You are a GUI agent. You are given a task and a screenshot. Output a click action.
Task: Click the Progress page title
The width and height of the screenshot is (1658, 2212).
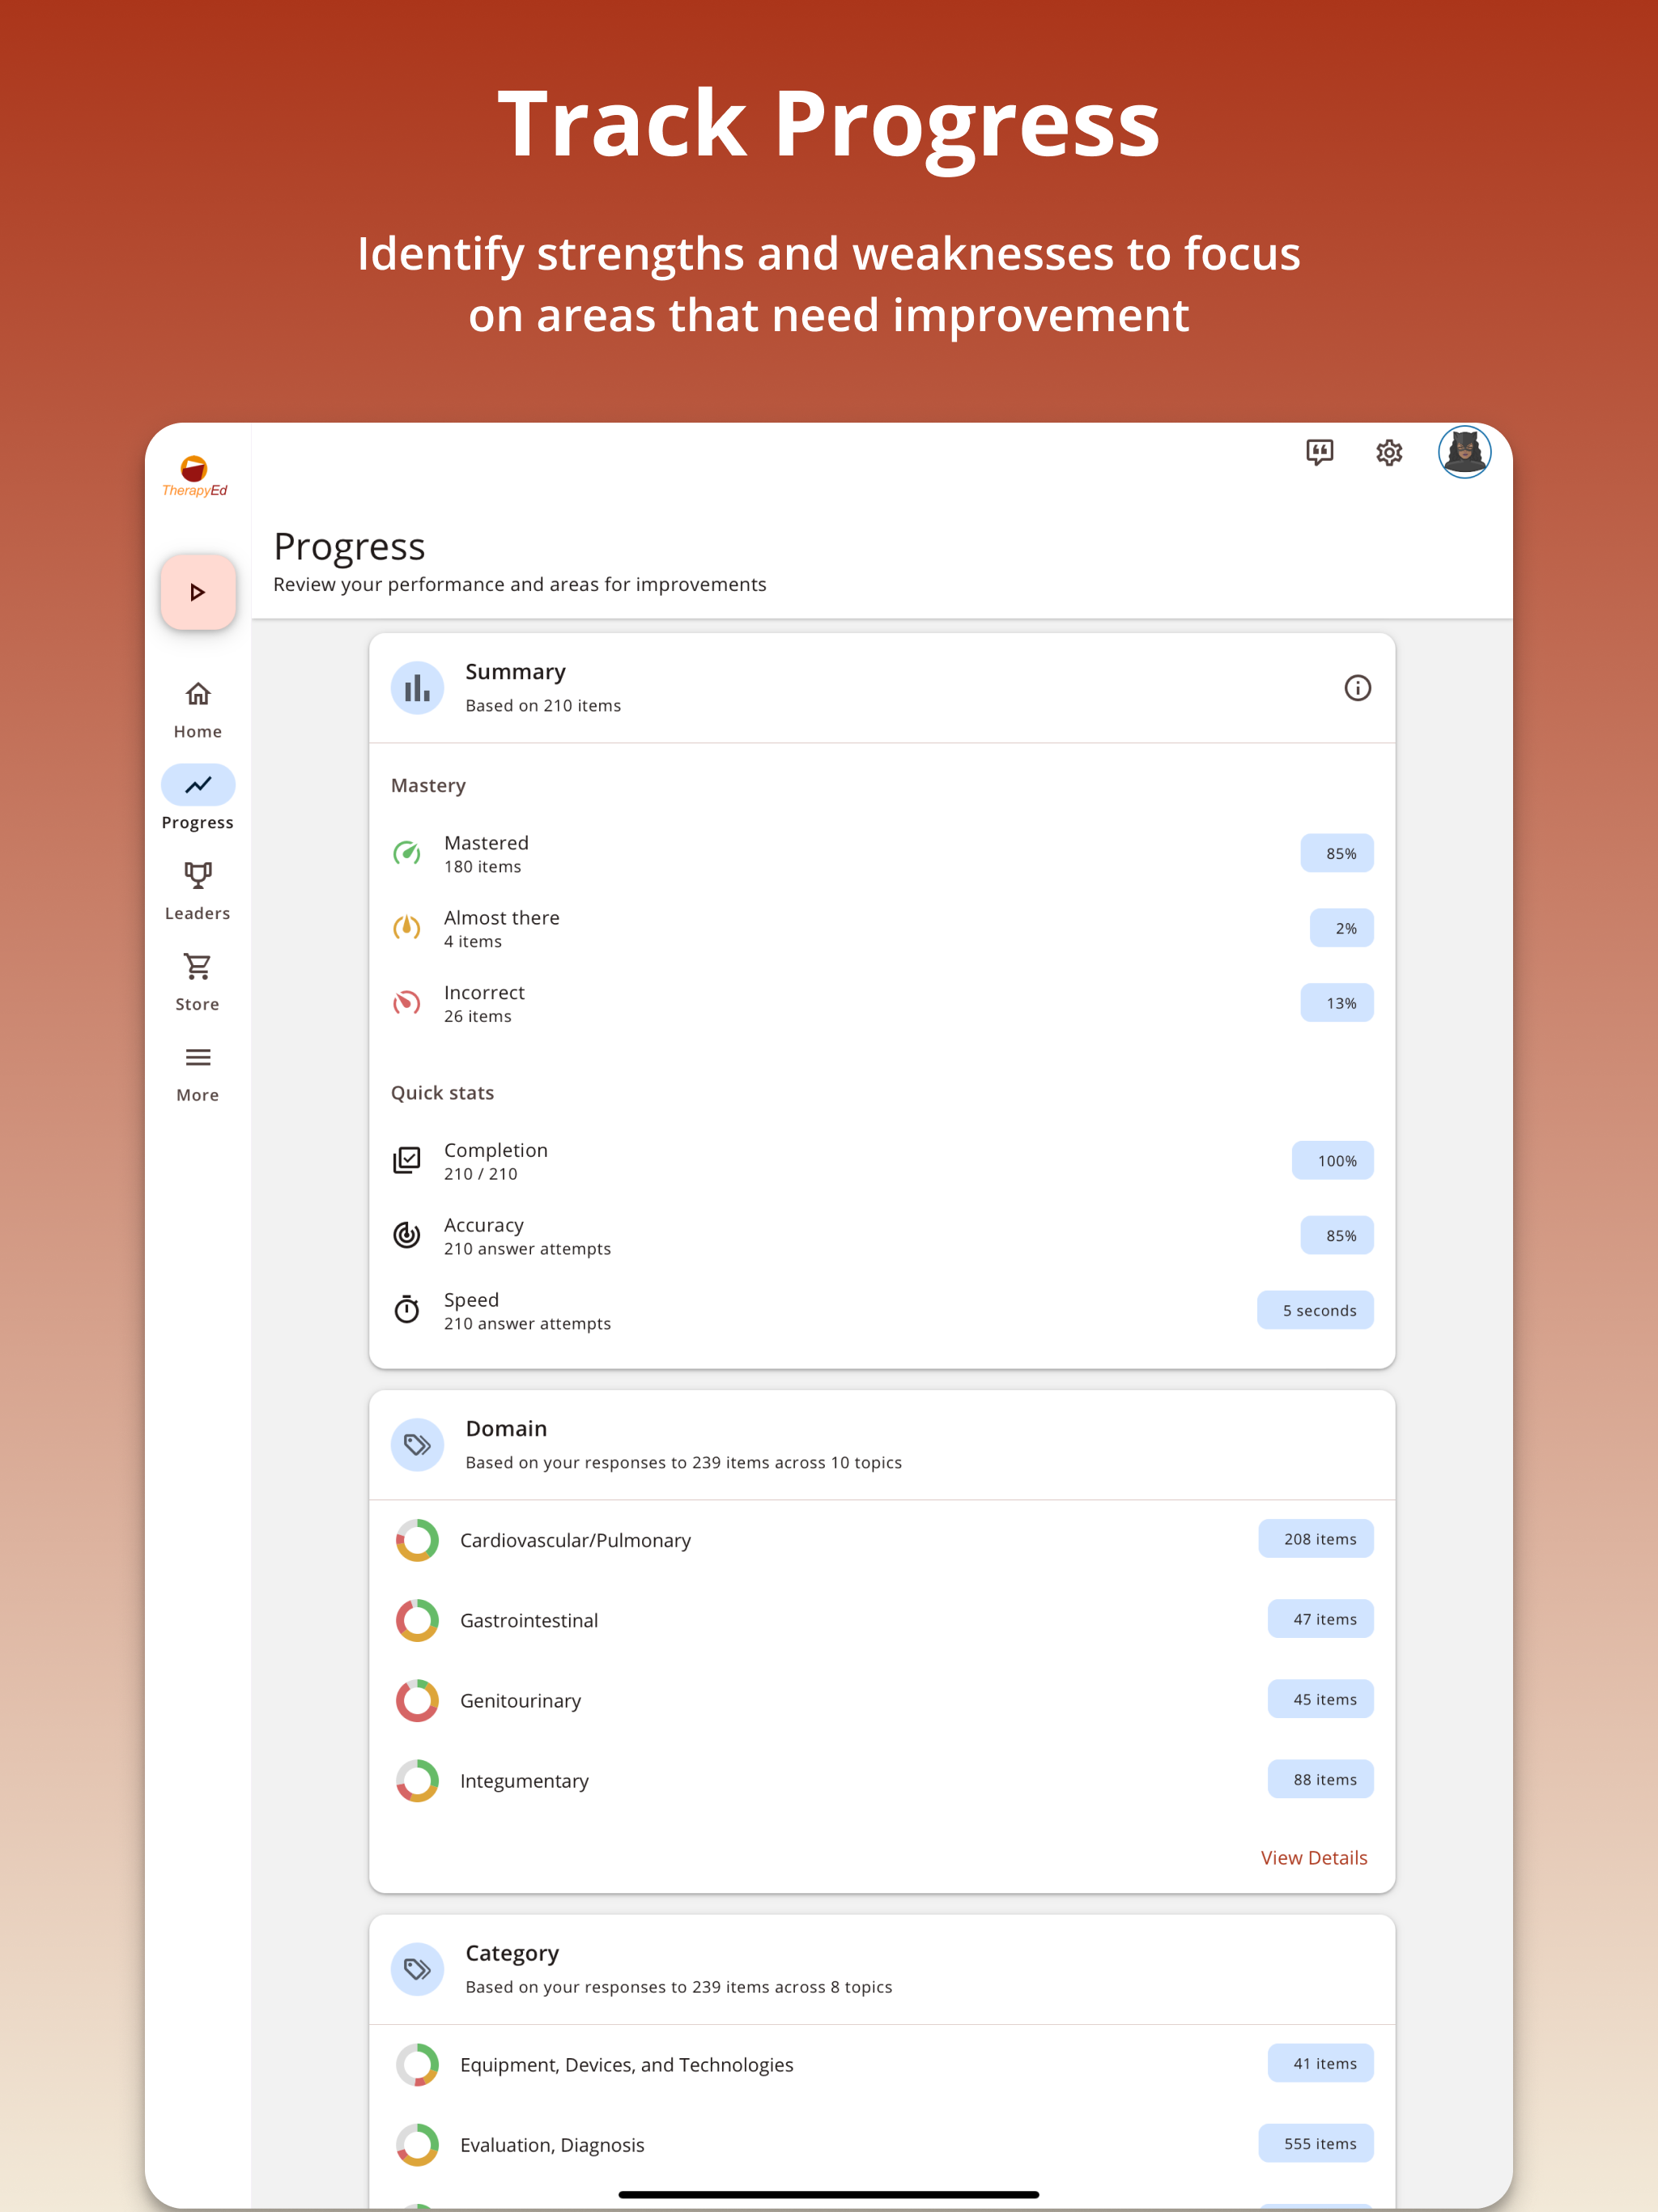coord(349,547)
